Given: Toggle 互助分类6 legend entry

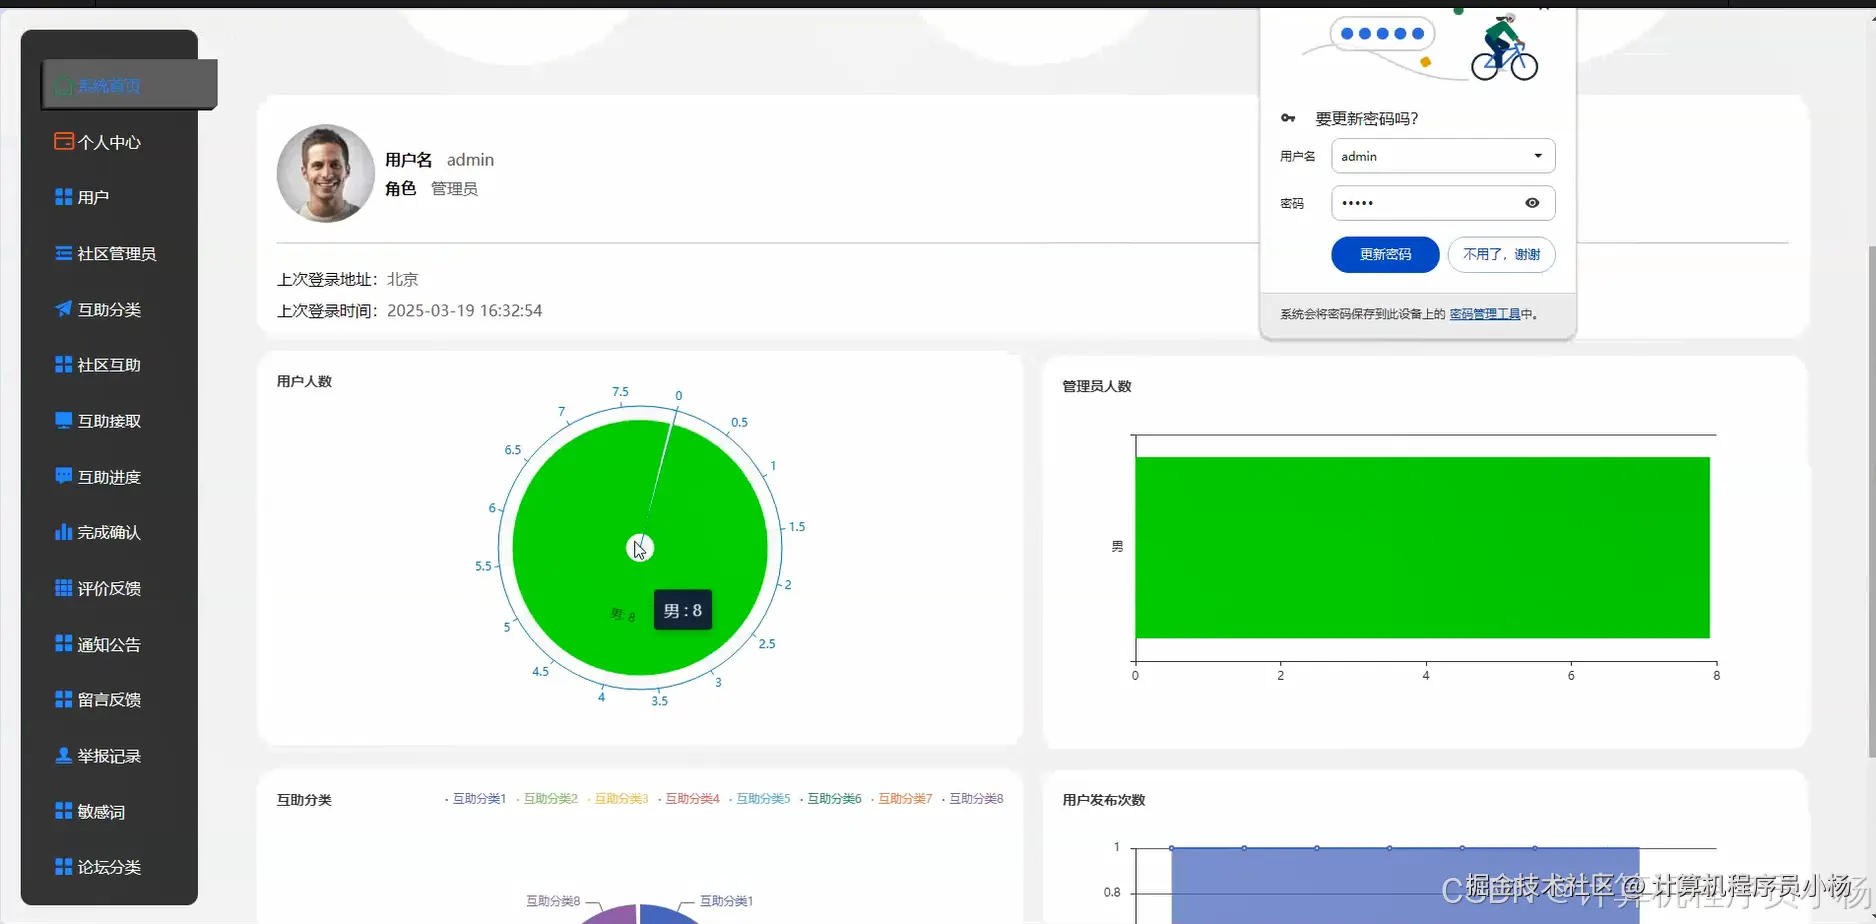Looking at the screenshot, I should coord(831,799).
